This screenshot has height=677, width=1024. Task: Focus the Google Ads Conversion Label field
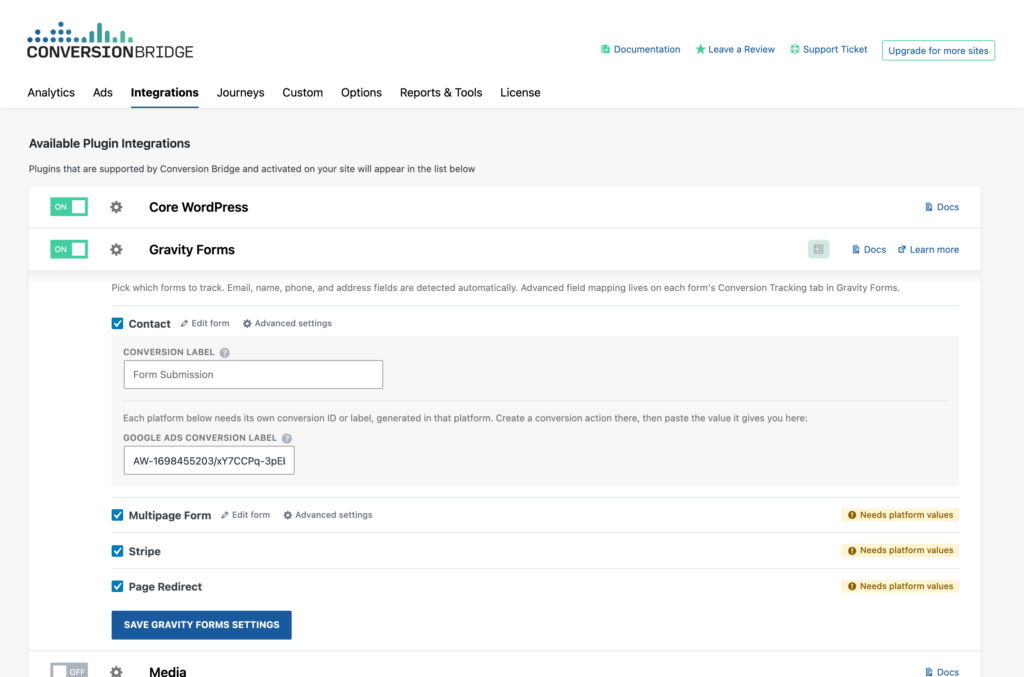point(209,461)
